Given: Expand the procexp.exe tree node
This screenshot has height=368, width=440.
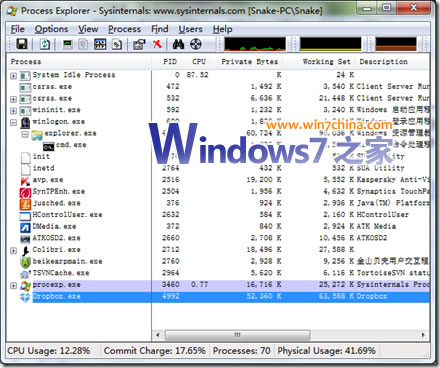Looking at the screenshot, I should click(13, 286).
